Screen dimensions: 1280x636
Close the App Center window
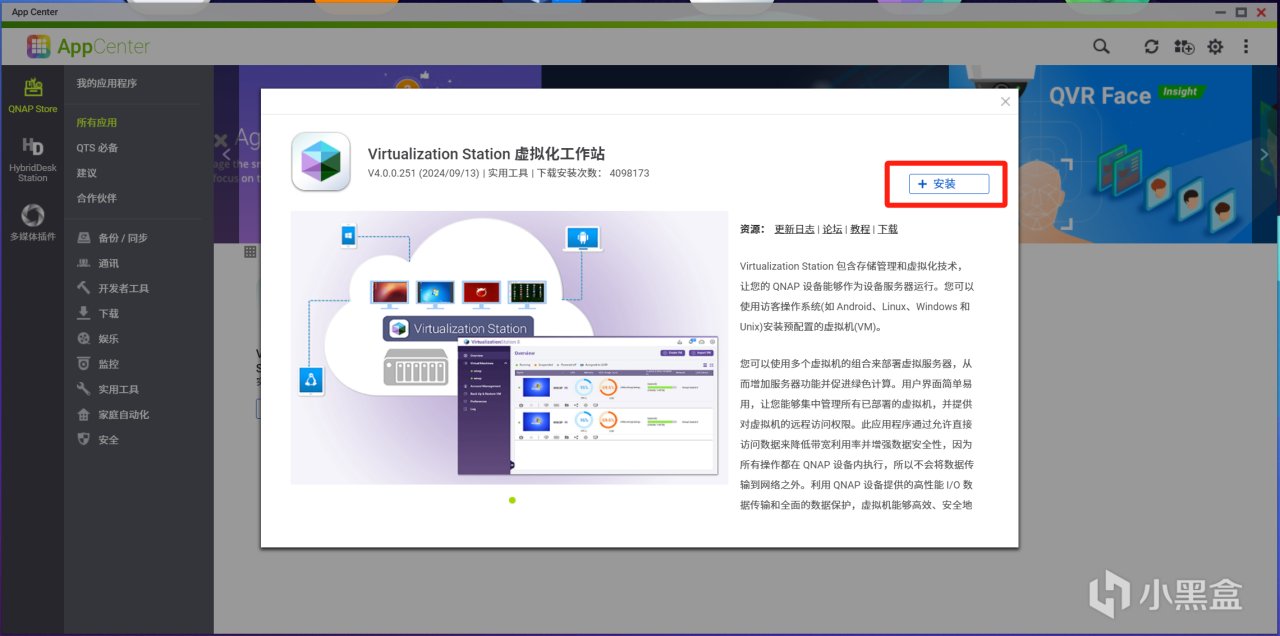pyautogui.click(x=1263, y=12)
